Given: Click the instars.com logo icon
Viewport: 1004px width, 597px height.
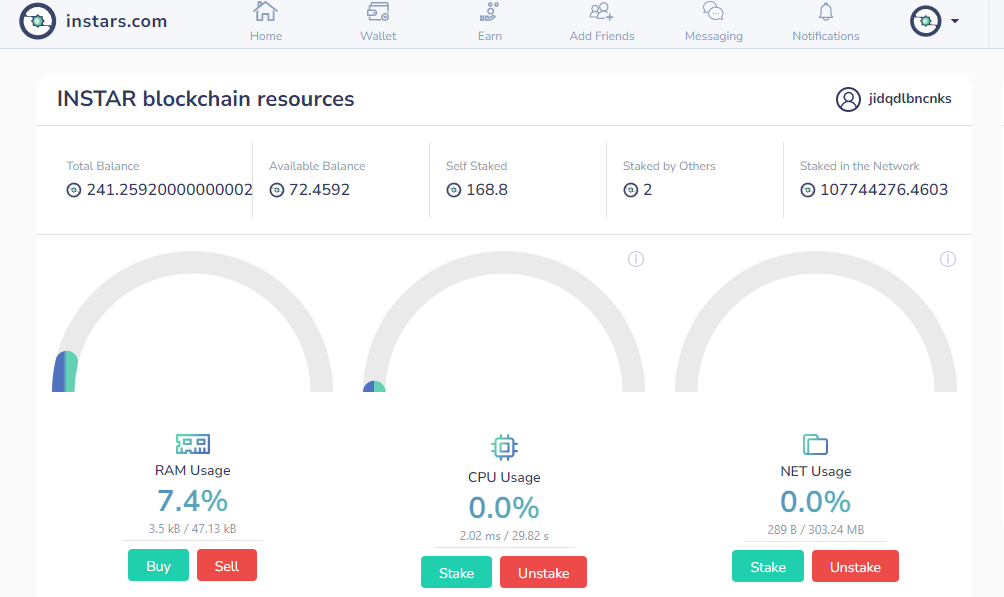Looking at the screenshot, I should 37,21.
